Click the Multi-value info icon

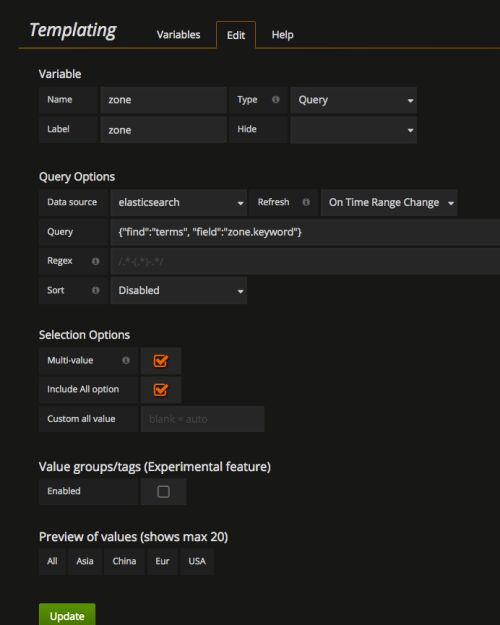coord(126,360)
